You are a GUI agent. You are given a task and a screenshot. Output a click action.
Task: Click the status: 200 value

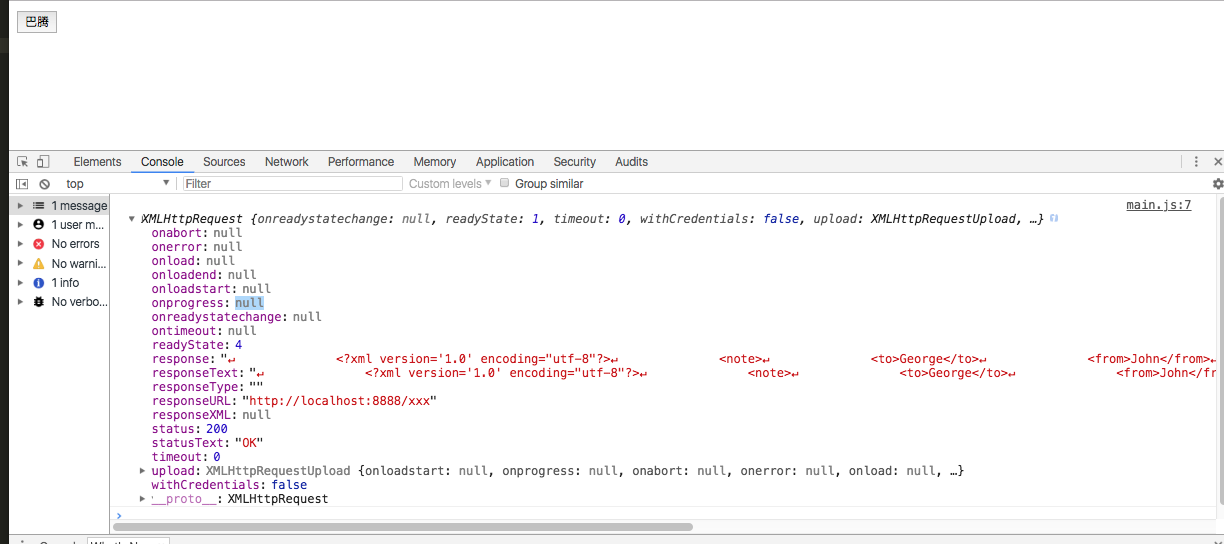click(x=216, y=429)
